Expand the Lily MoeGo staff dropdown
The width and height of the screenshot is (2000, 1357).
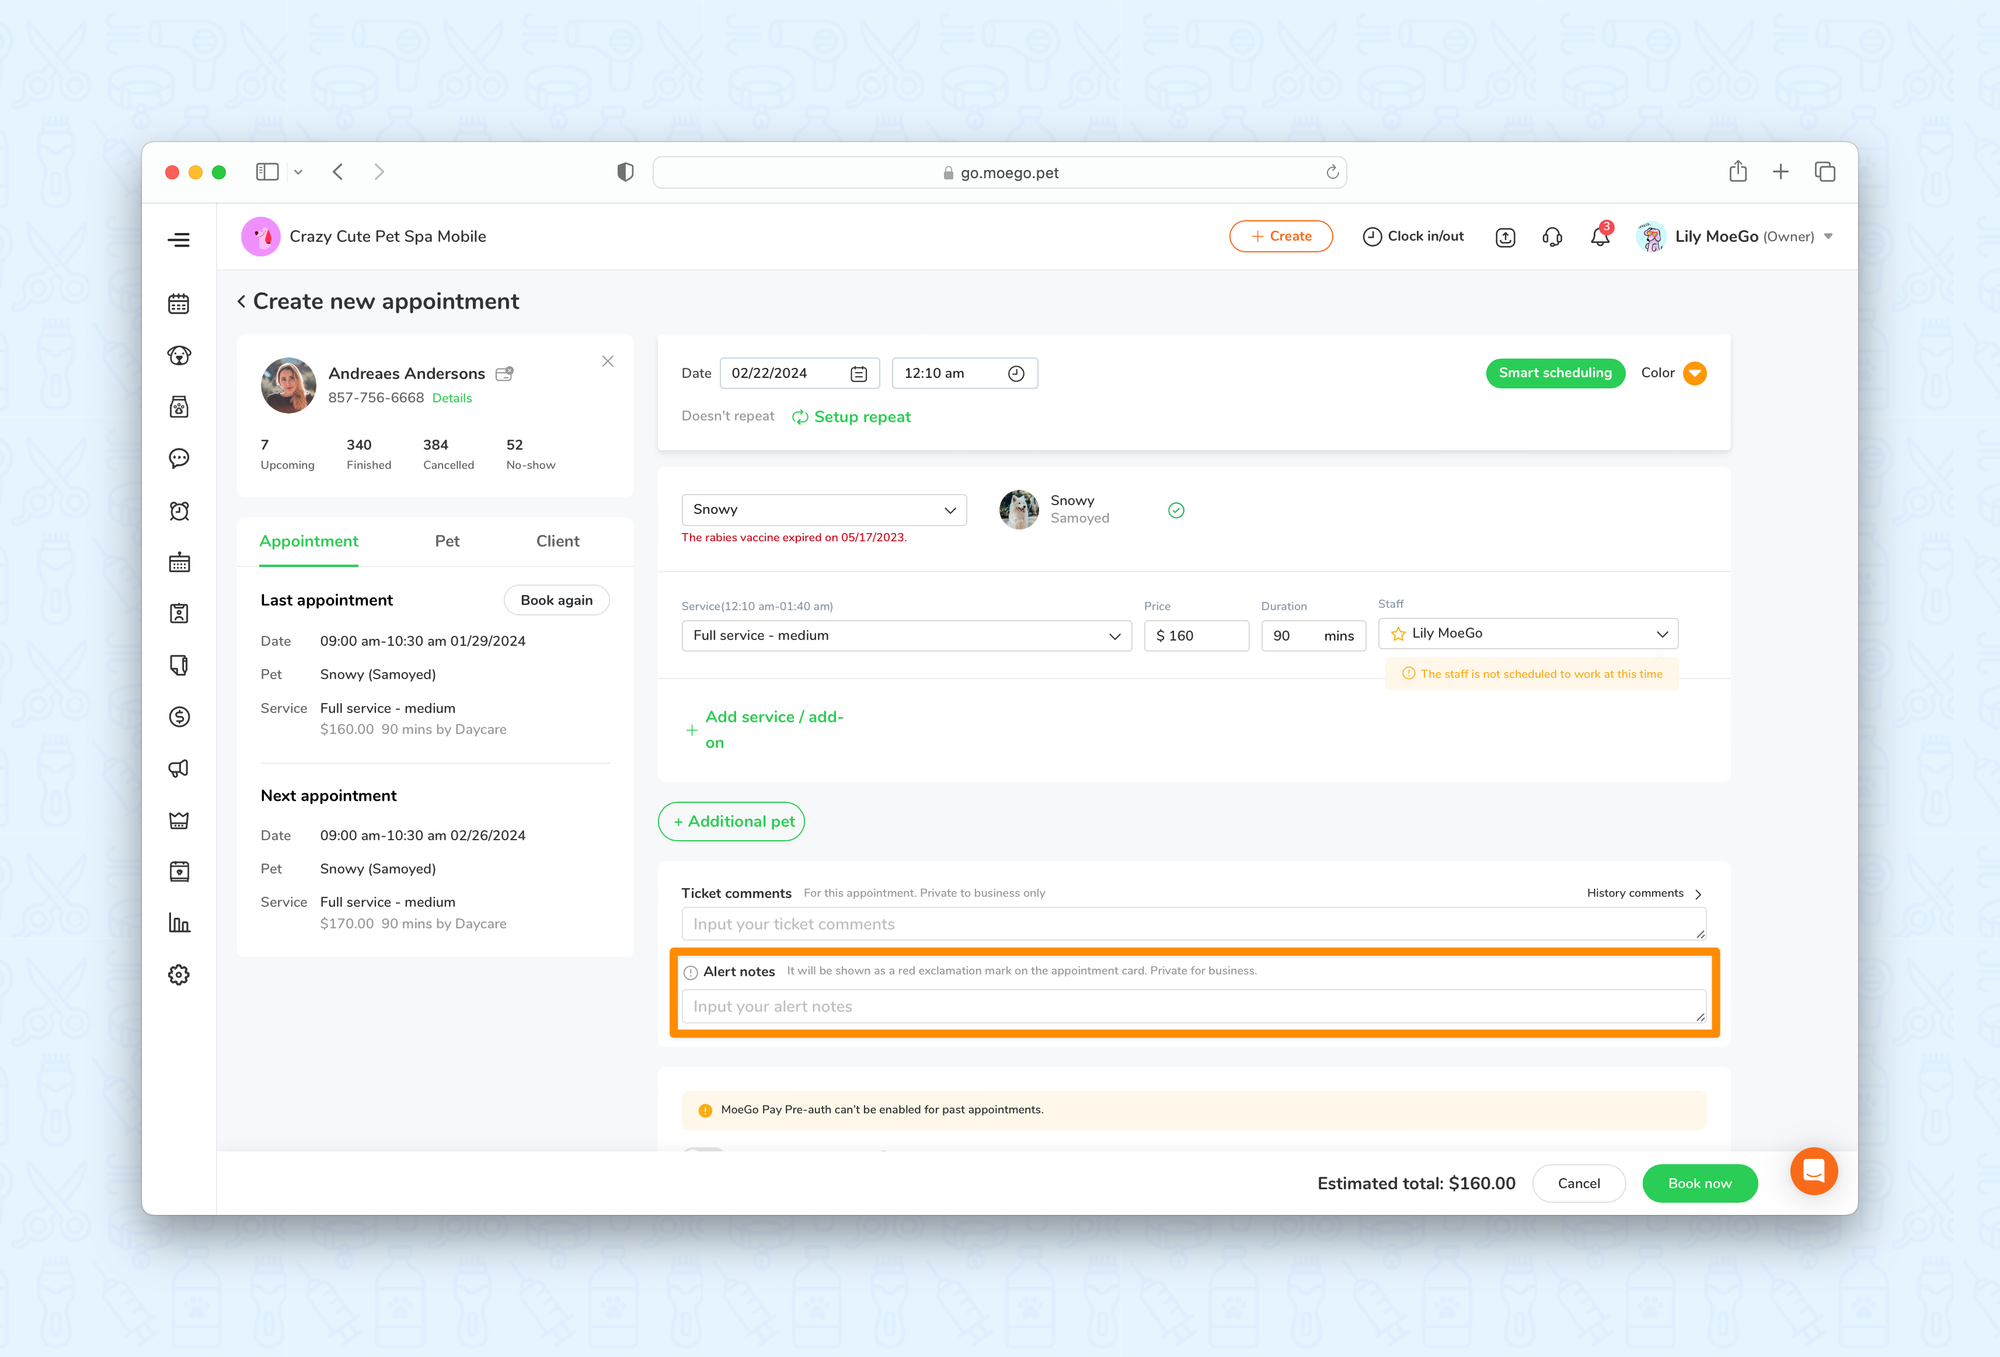coord(1527,634)
